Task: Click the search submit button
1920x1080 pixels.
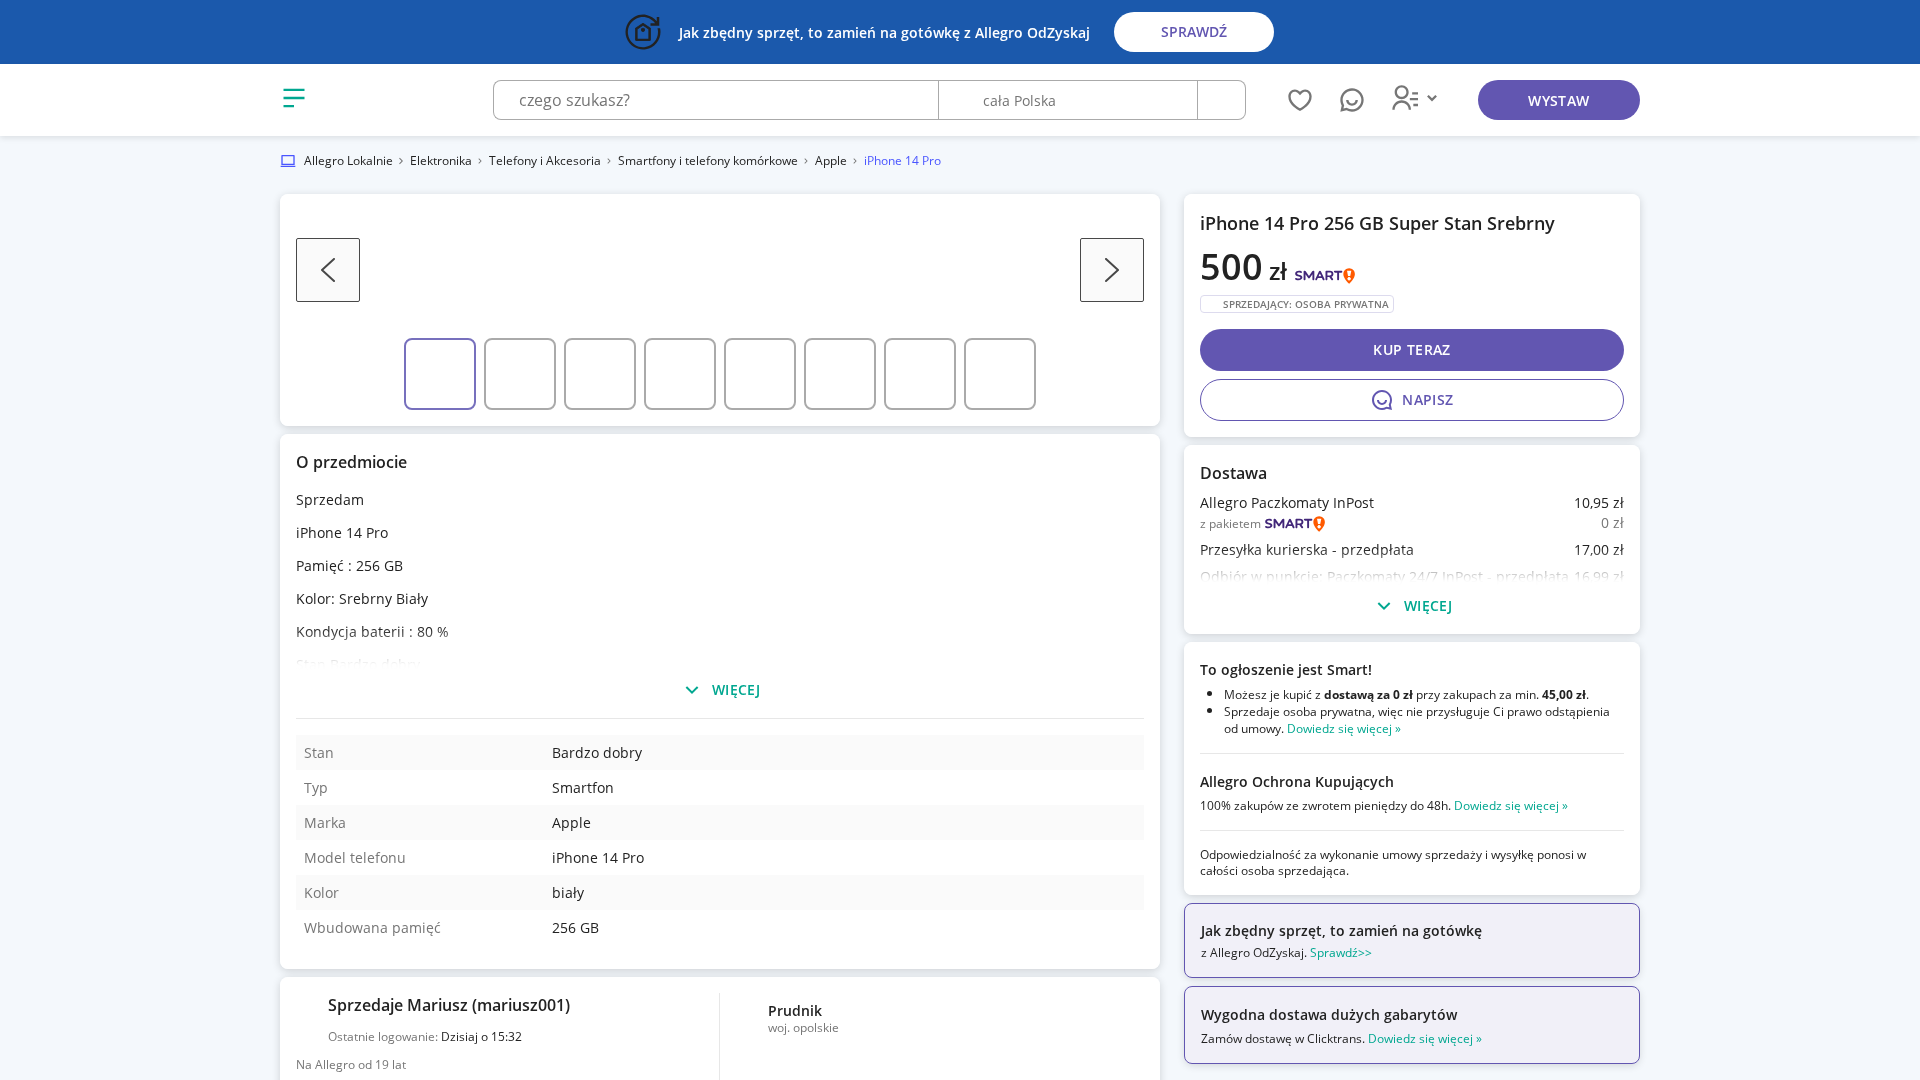Action: click(x=1221, y=100)
